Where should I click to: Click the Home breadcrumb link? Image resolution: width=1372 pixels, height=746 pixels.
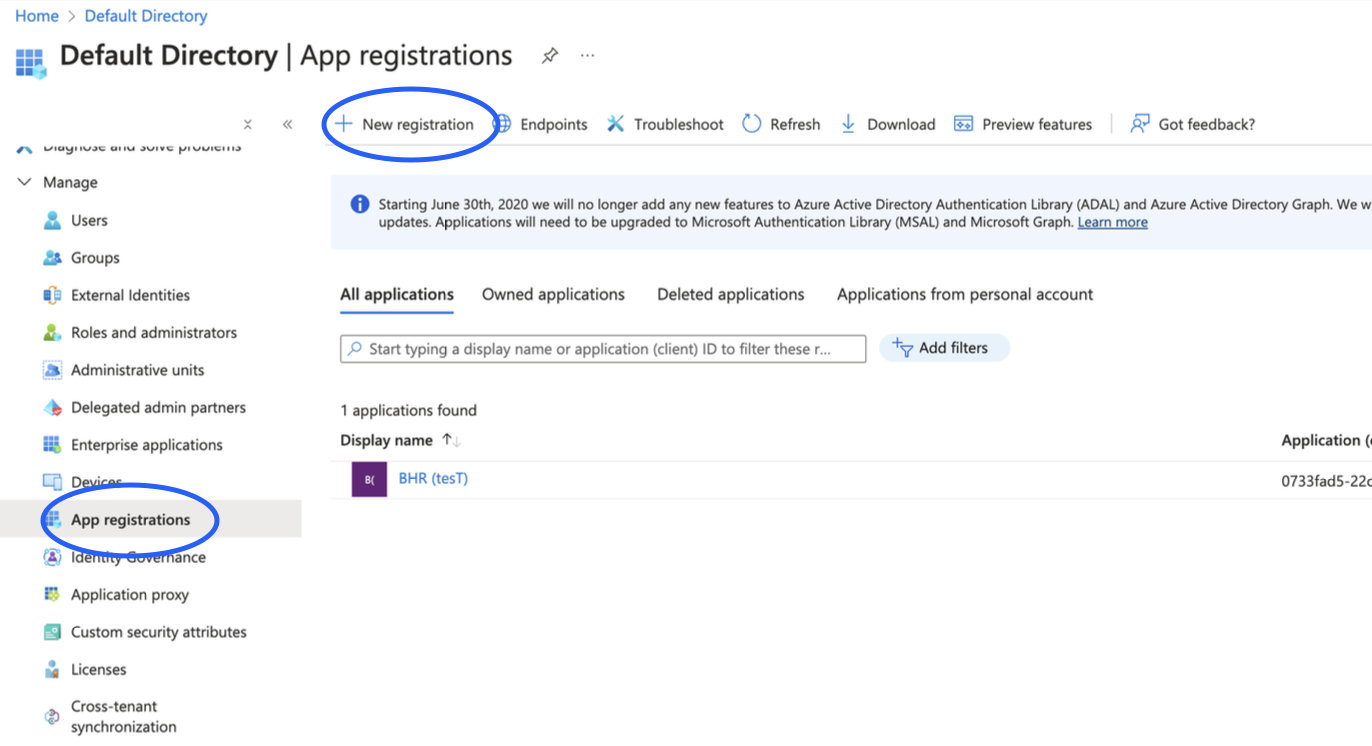36,16
